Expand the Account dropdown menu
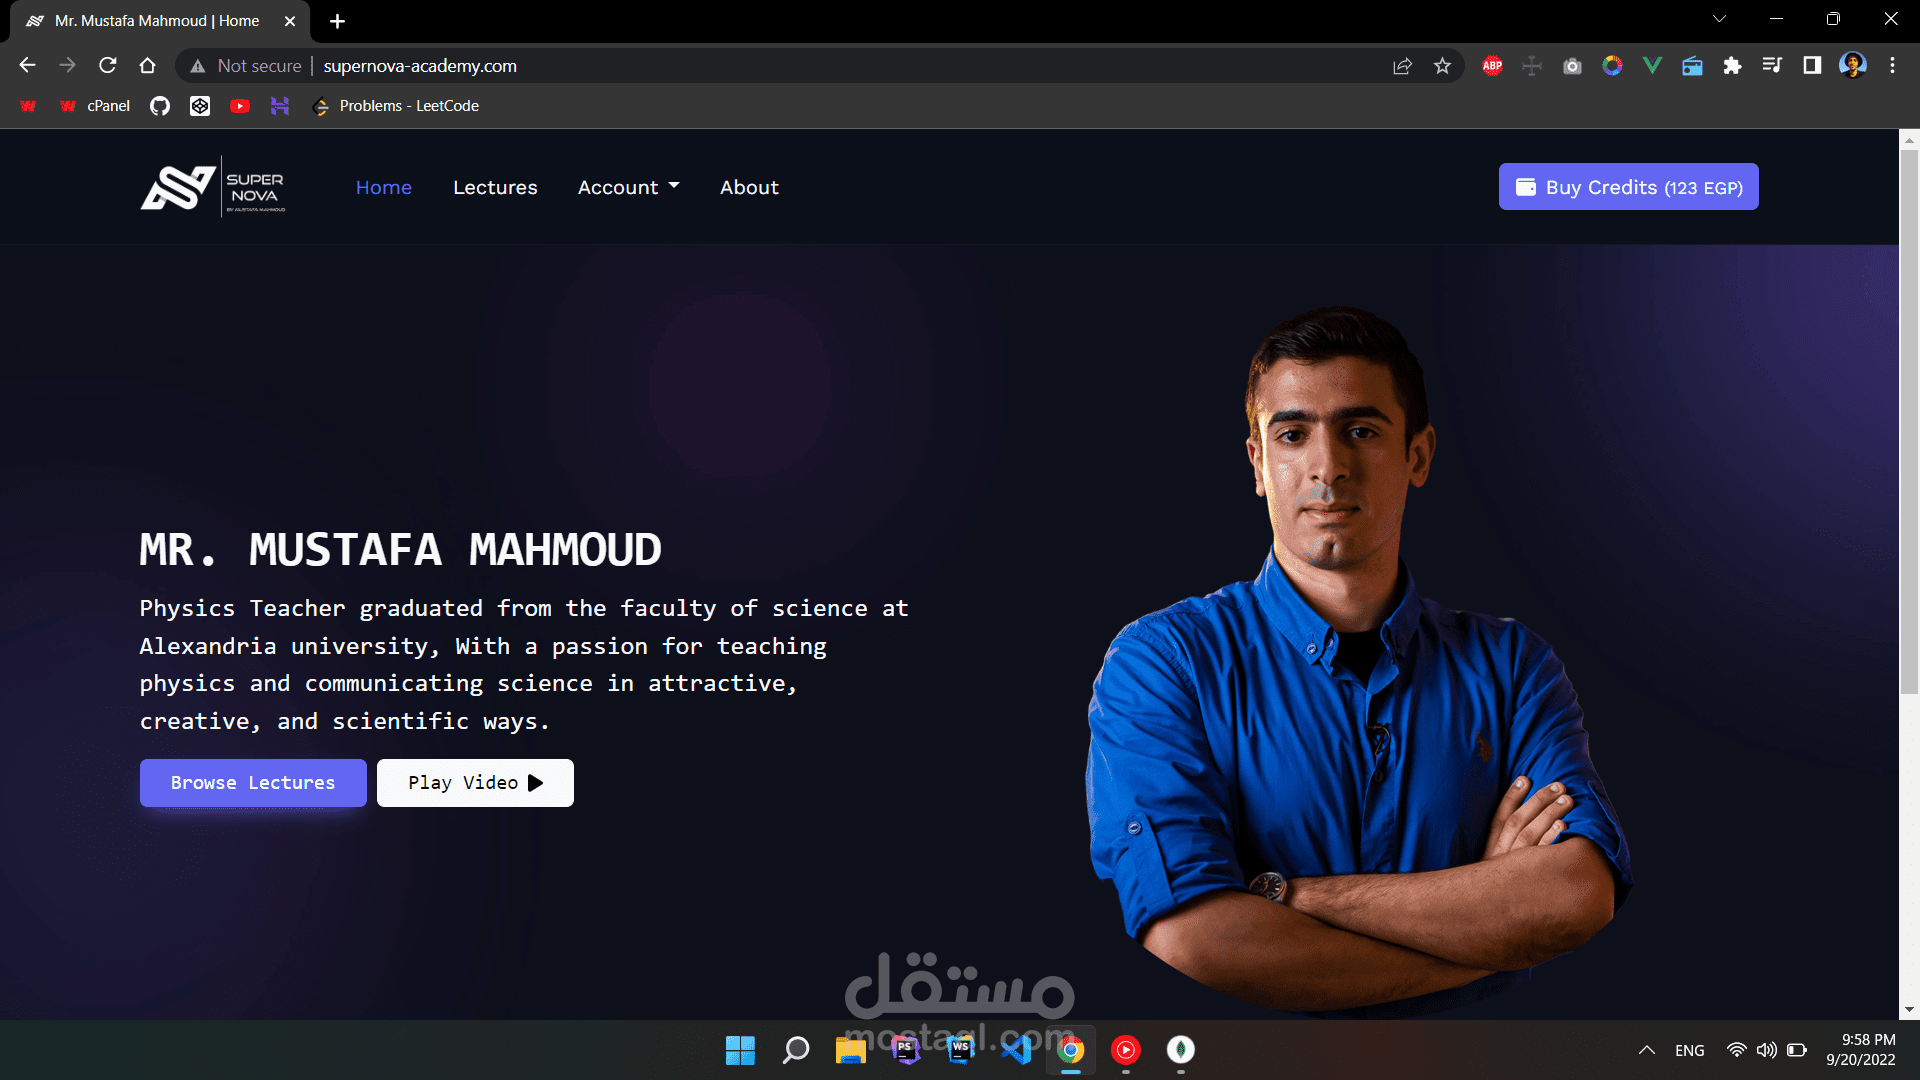The width and height of the screenshot is (1920, 1080). pos(628,187)
